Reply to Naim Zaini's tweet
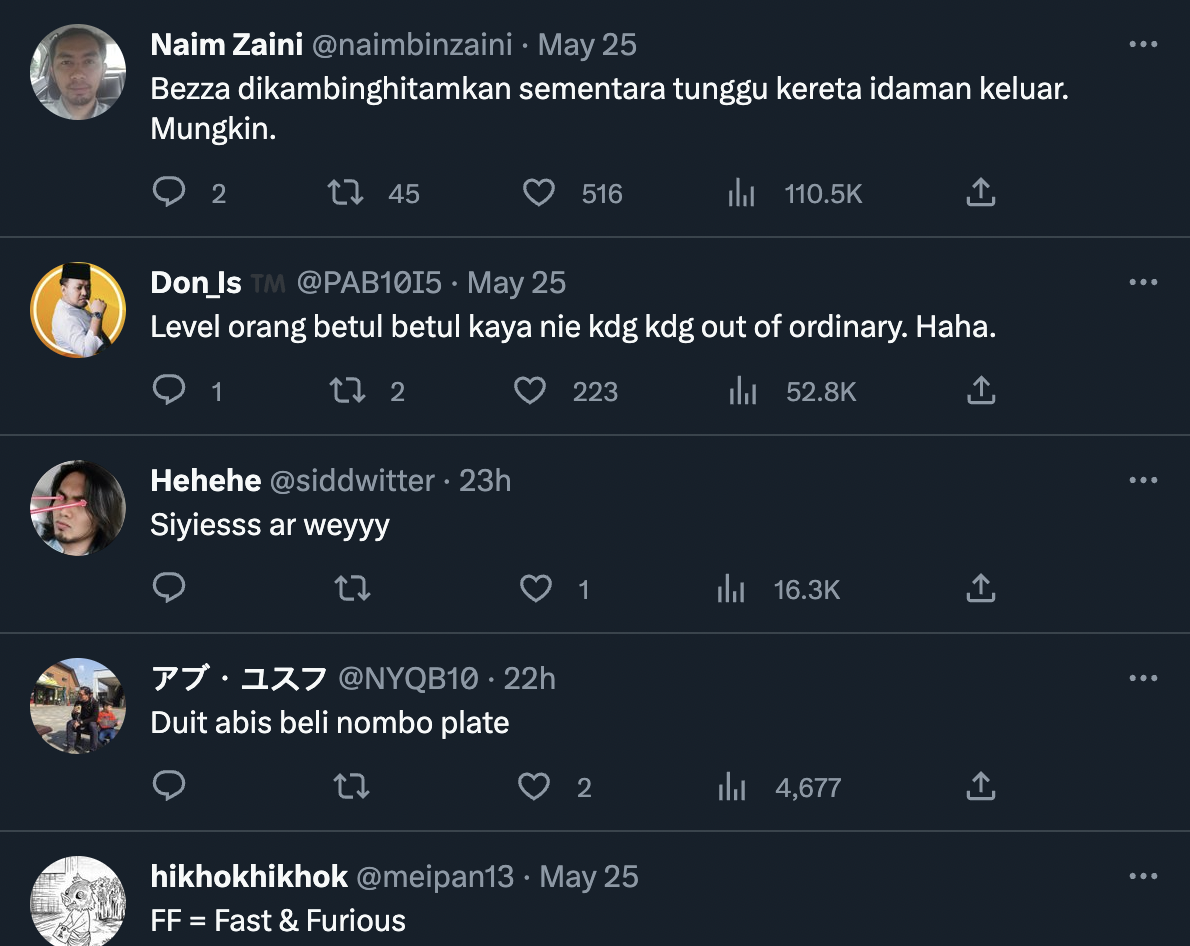 169,192
